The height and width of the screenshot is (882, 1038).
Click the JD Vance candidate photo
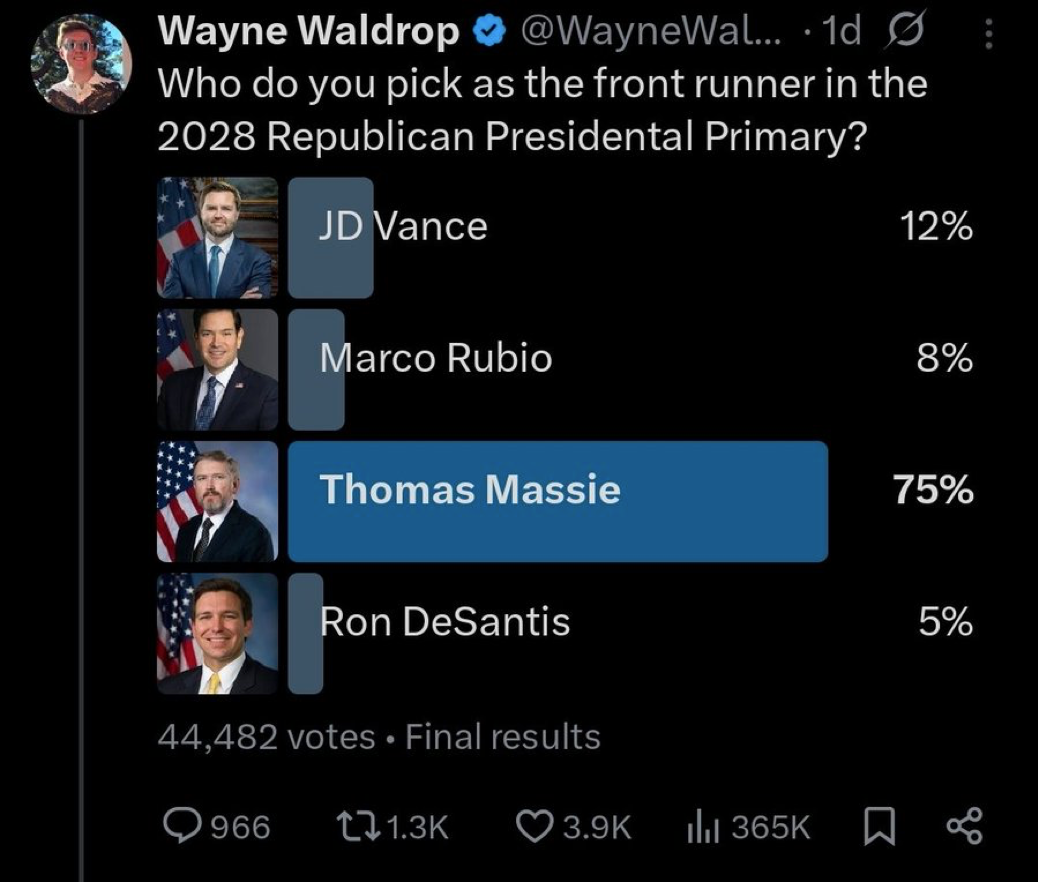pos(217,238)
